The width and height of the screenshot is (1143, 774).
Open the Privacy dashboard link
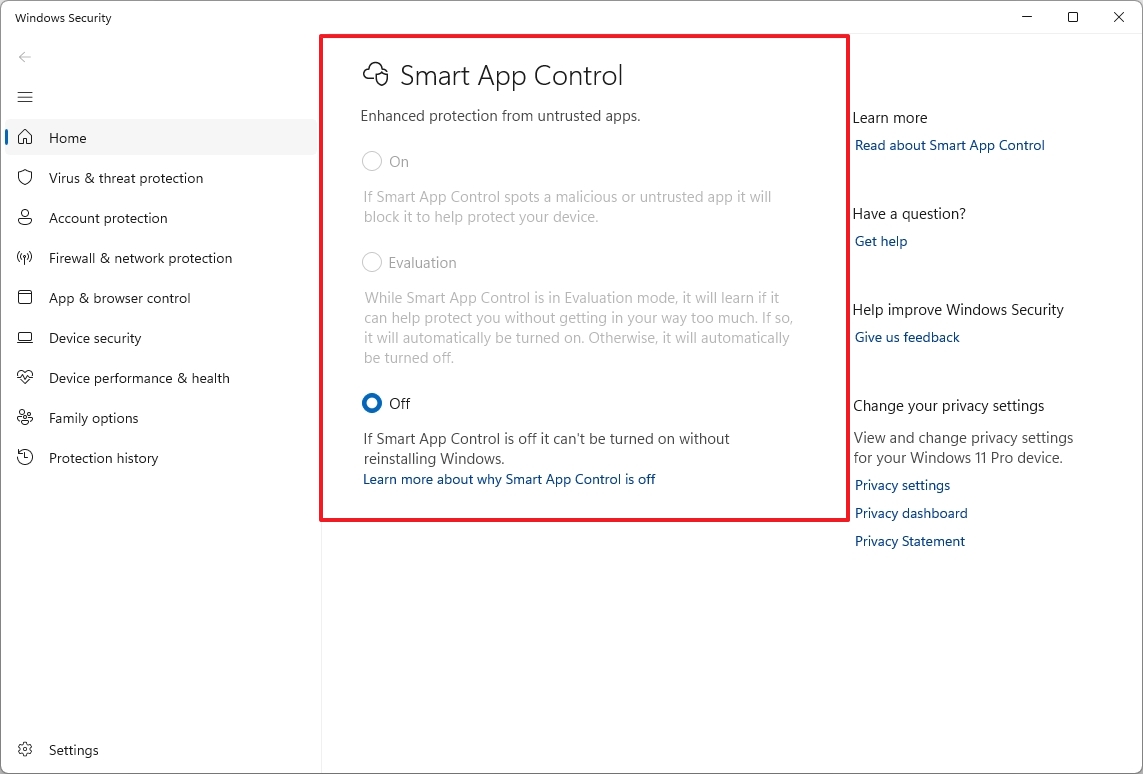coord(911,513)
